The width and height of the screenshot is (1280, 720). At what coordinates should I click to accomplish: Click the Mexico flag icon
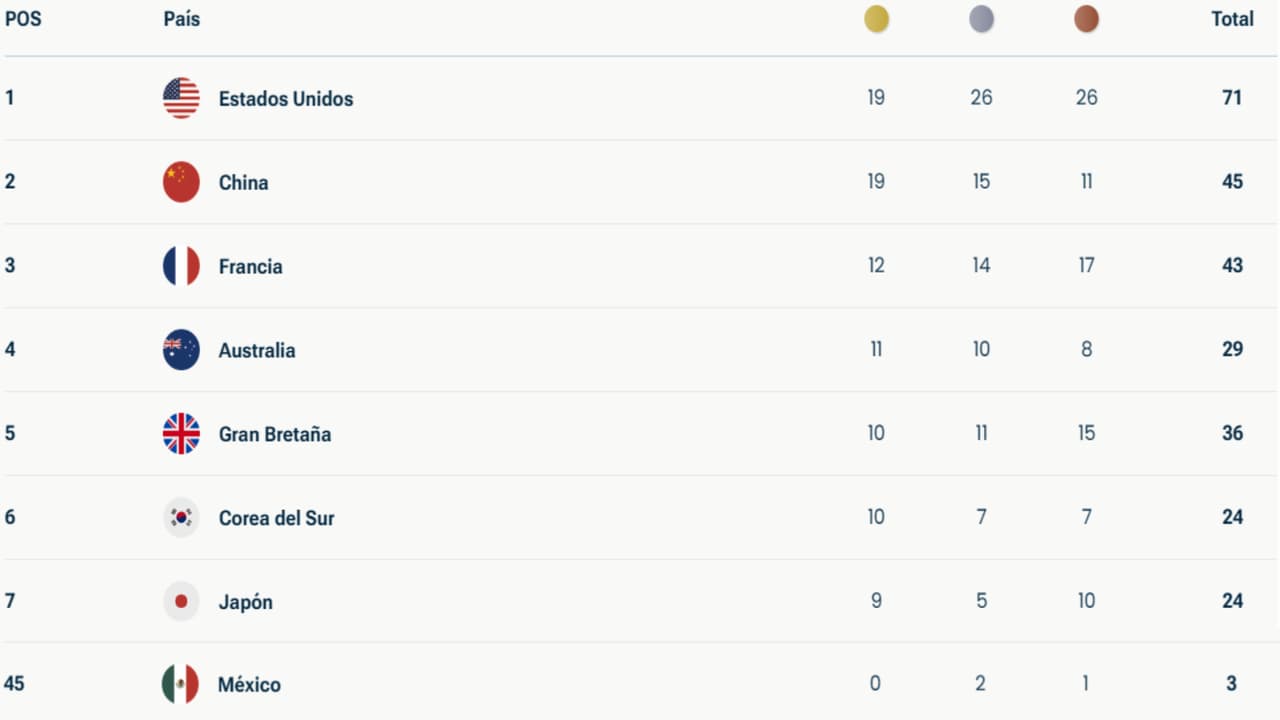pos(180,684)
